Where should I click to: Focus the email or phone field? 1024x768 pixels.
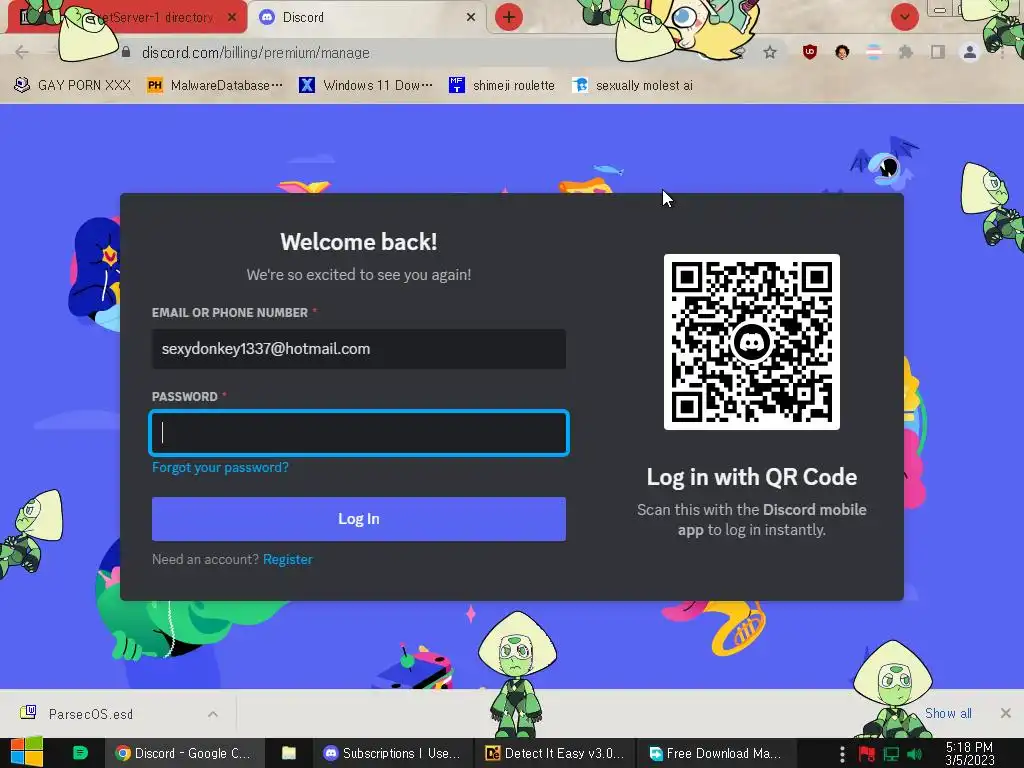359,349
